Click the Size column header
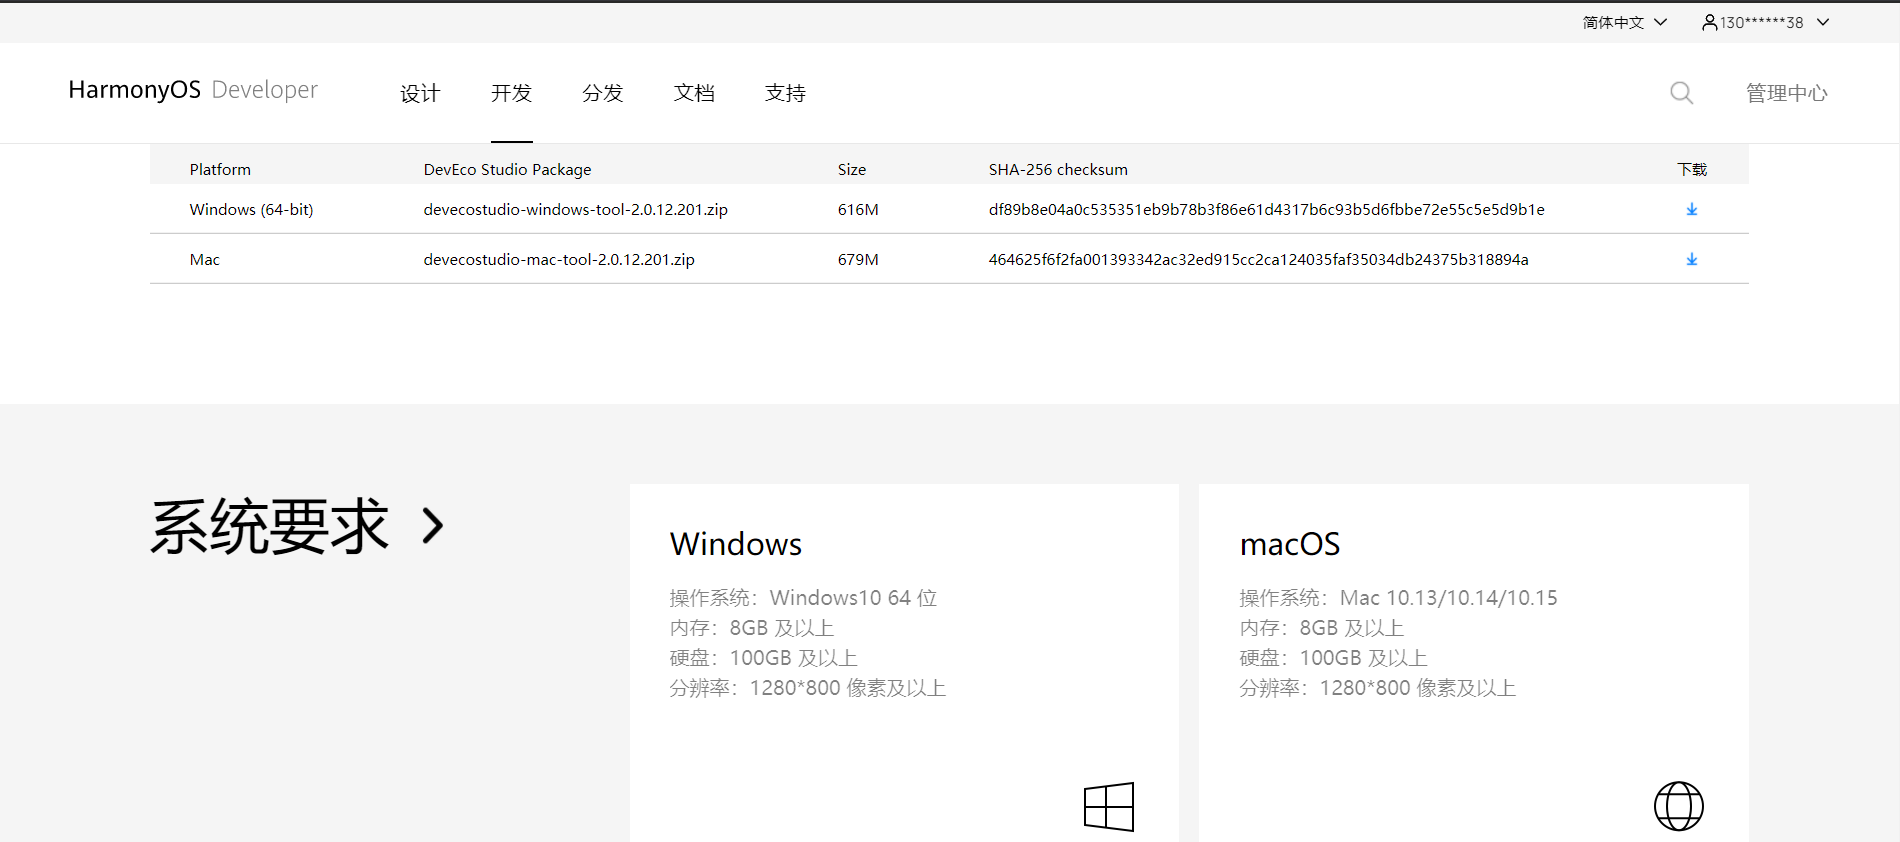This screenshot has height=842, width=1900. coord(852,169)
